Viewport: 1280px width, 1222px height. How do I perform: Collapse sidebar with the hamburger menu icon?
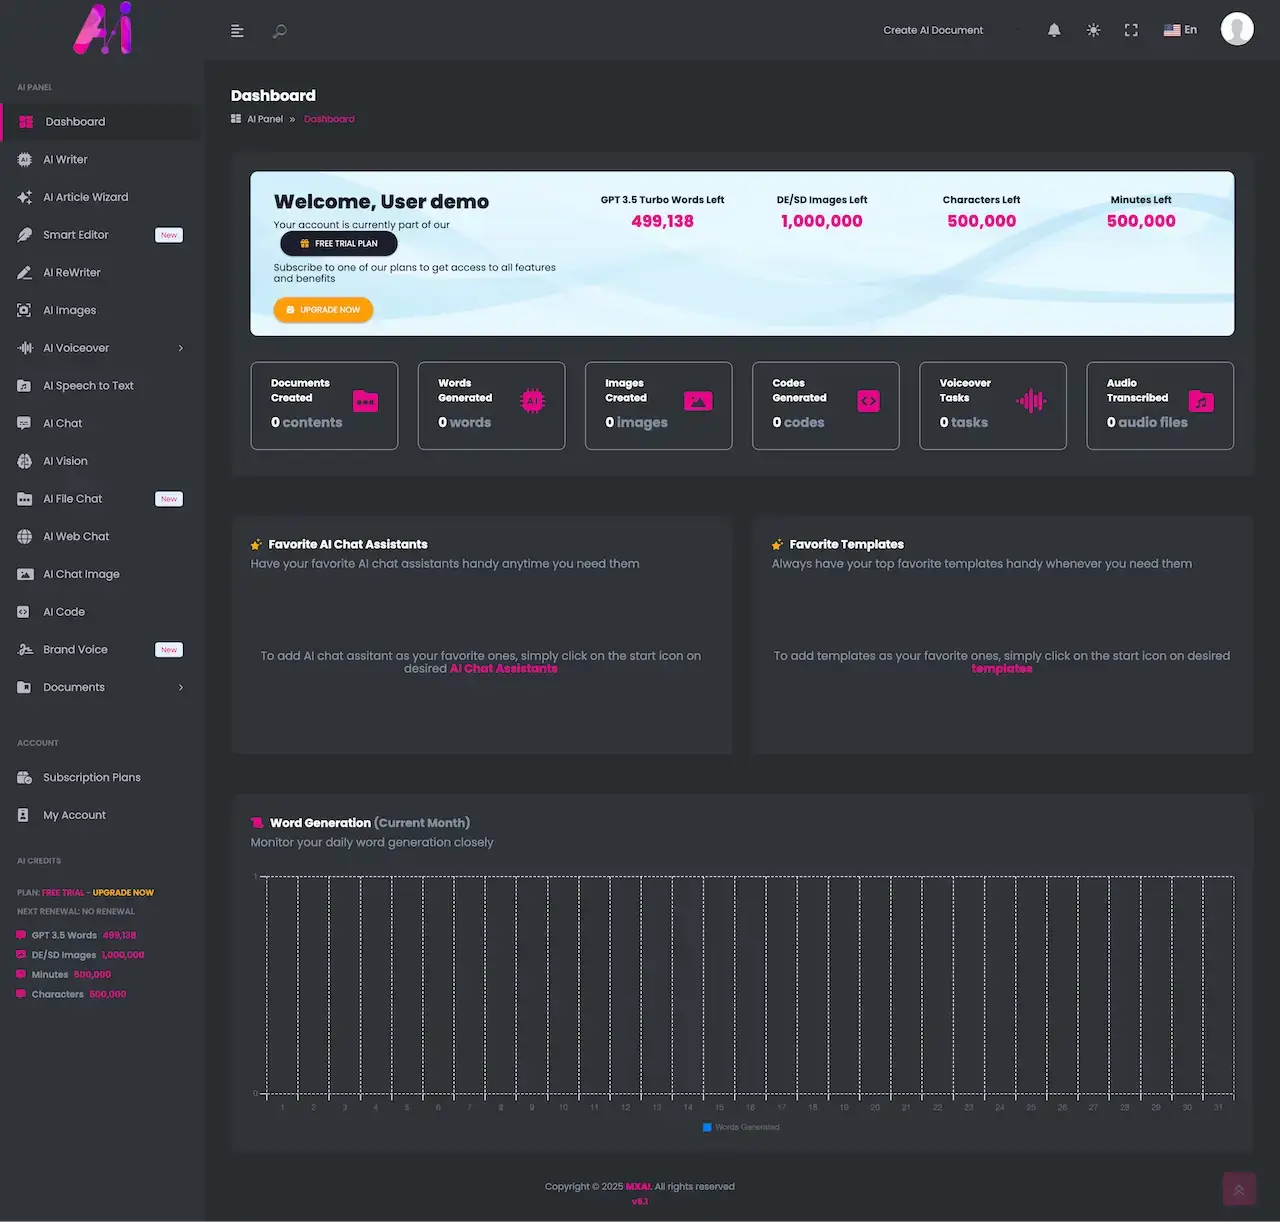click(237, 31)
